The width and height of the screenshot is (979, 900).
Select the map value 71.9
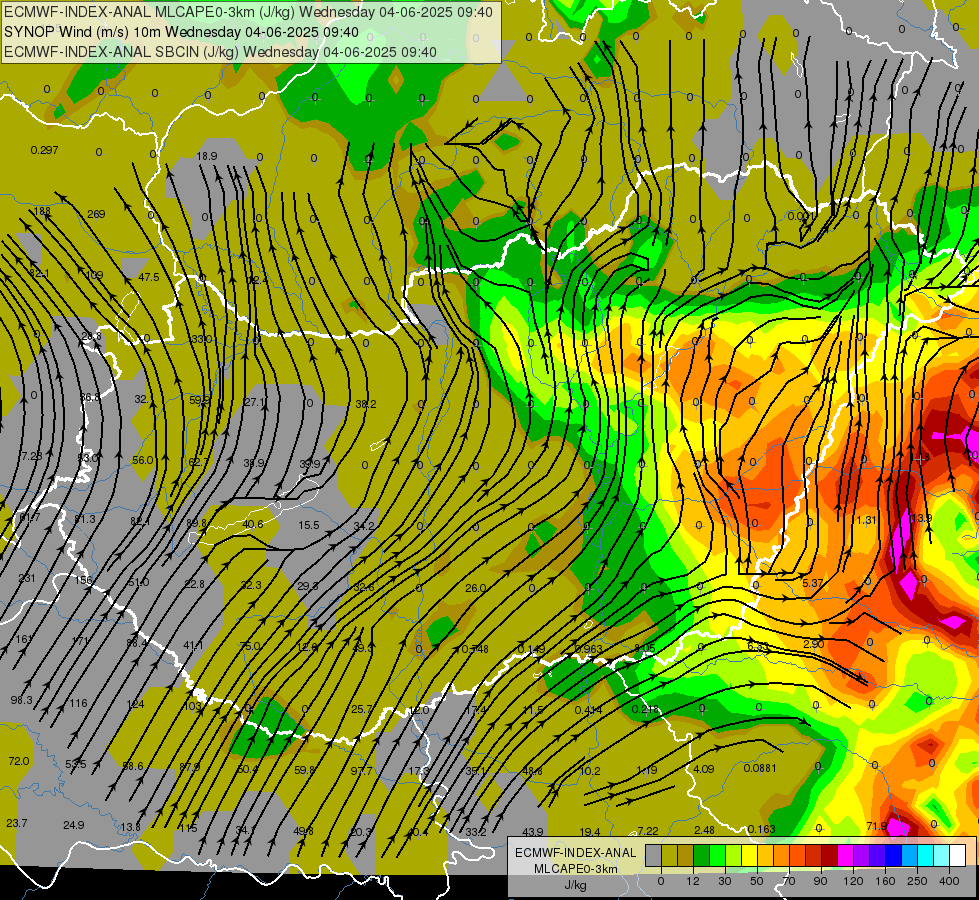point(877,826)
